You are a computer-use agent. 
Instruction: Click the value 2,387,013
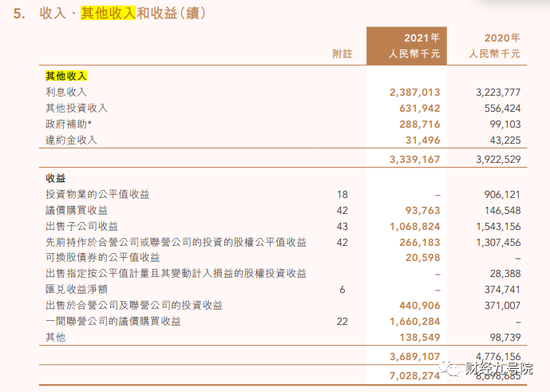[x=415, y=92]
